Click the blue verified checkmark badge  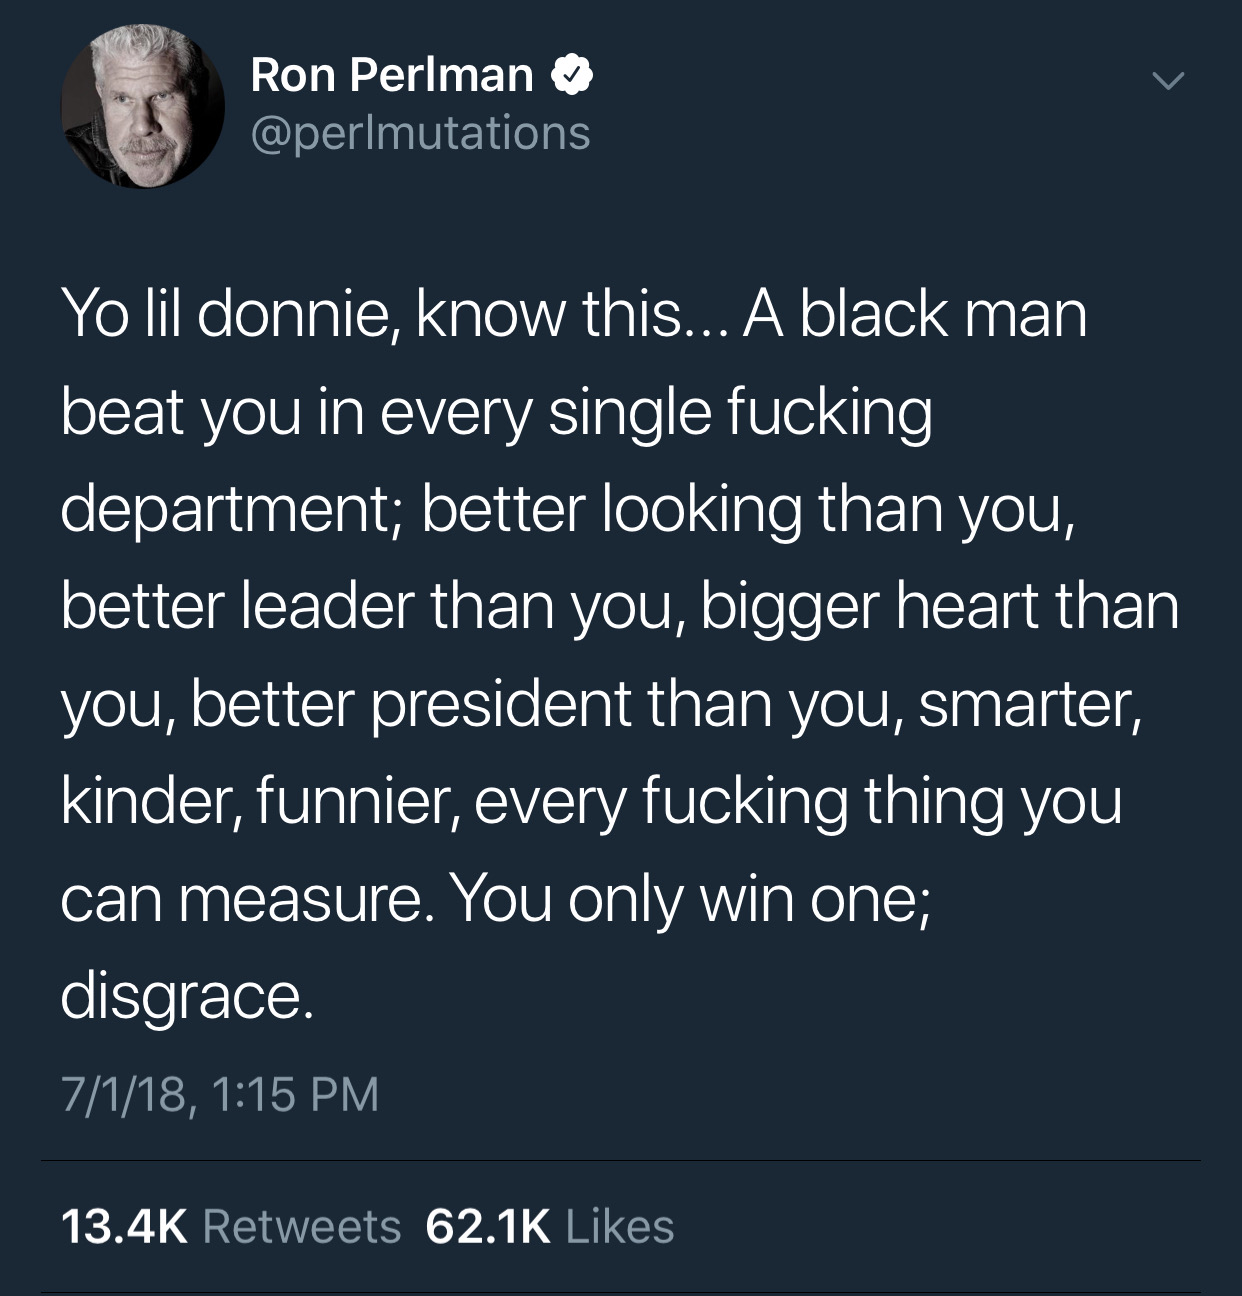point(573,76)
